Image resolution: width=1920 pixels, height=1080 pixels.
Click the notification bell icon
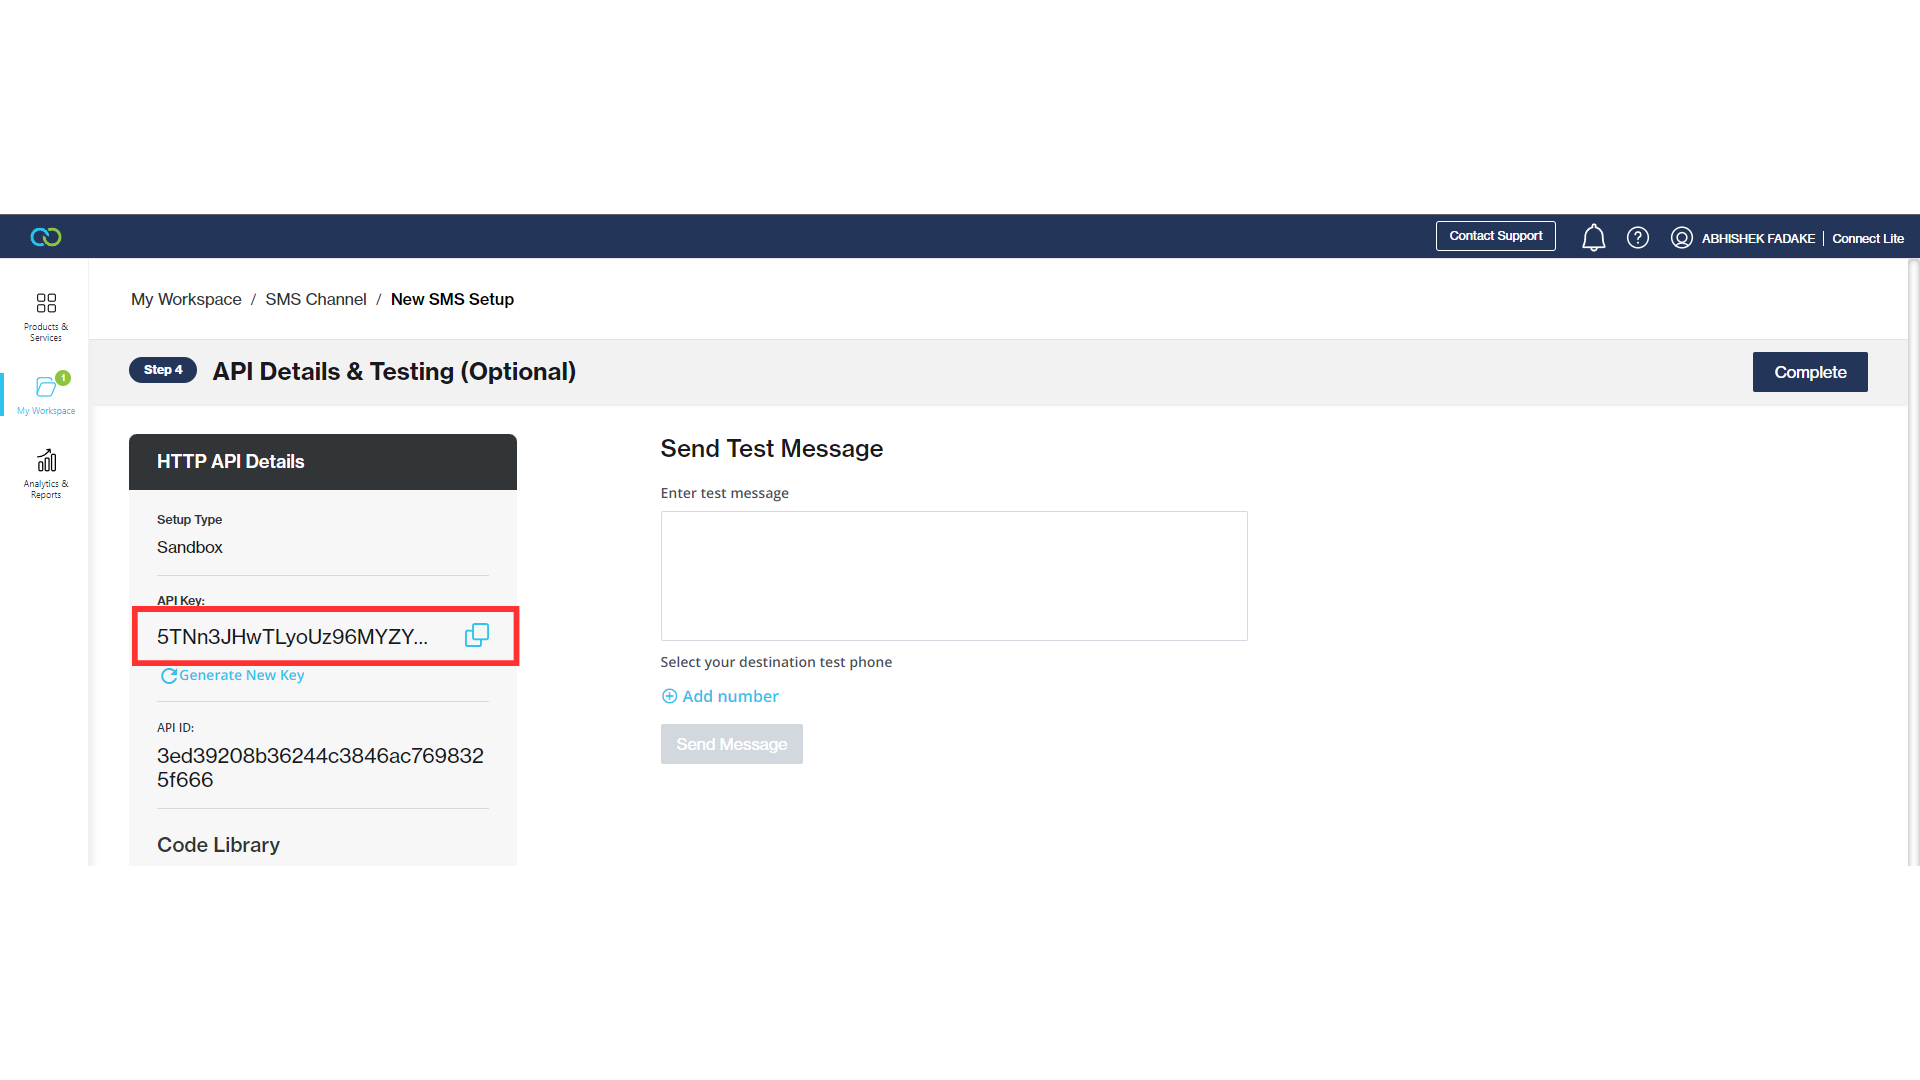(x=1593, y=237)
